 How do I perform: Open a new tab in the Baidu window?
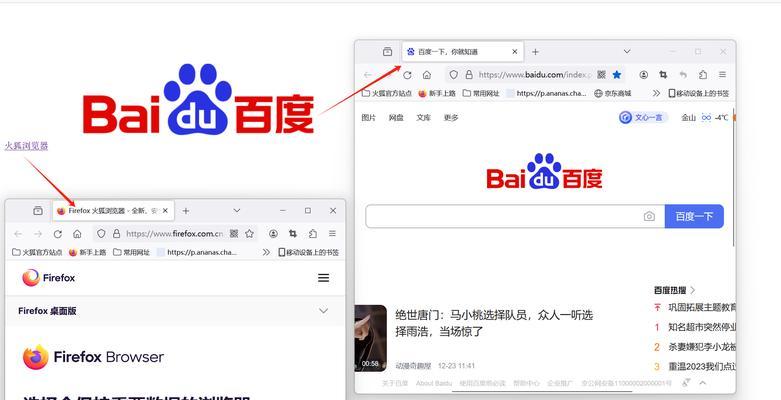[x=535, y=51]
